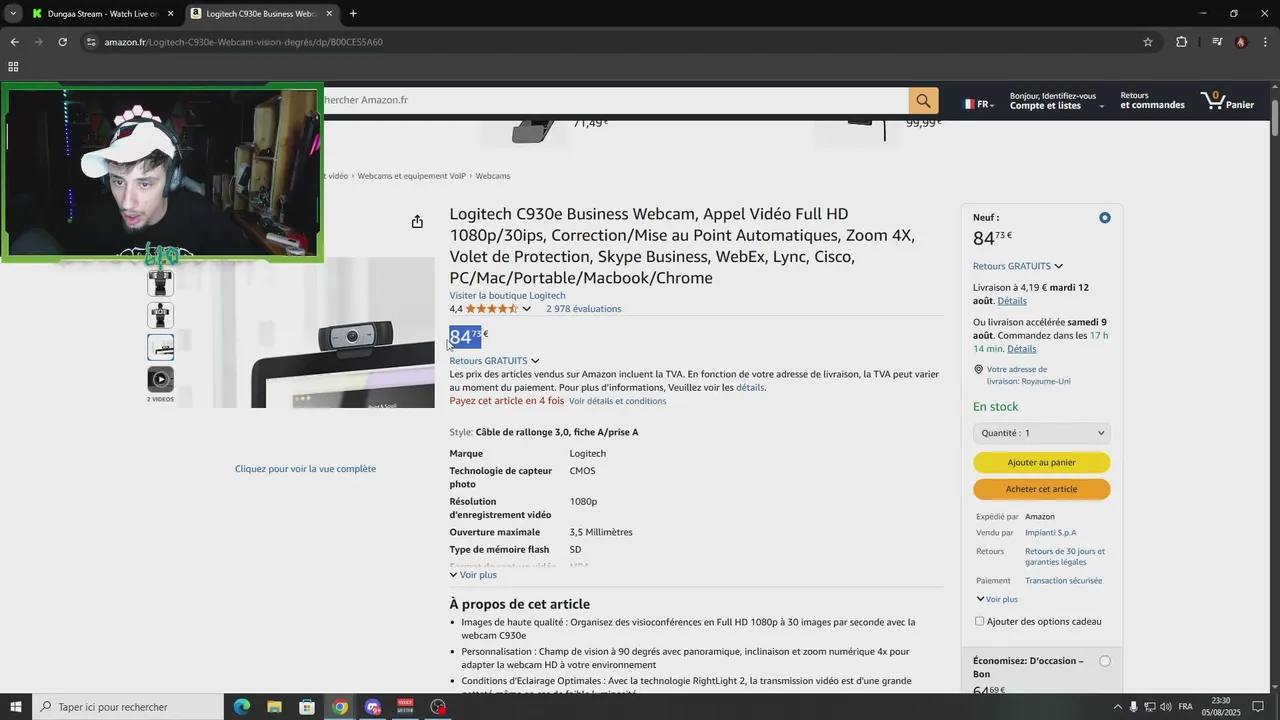
Task: Open a new browser tab
Action: click(353, 14)
